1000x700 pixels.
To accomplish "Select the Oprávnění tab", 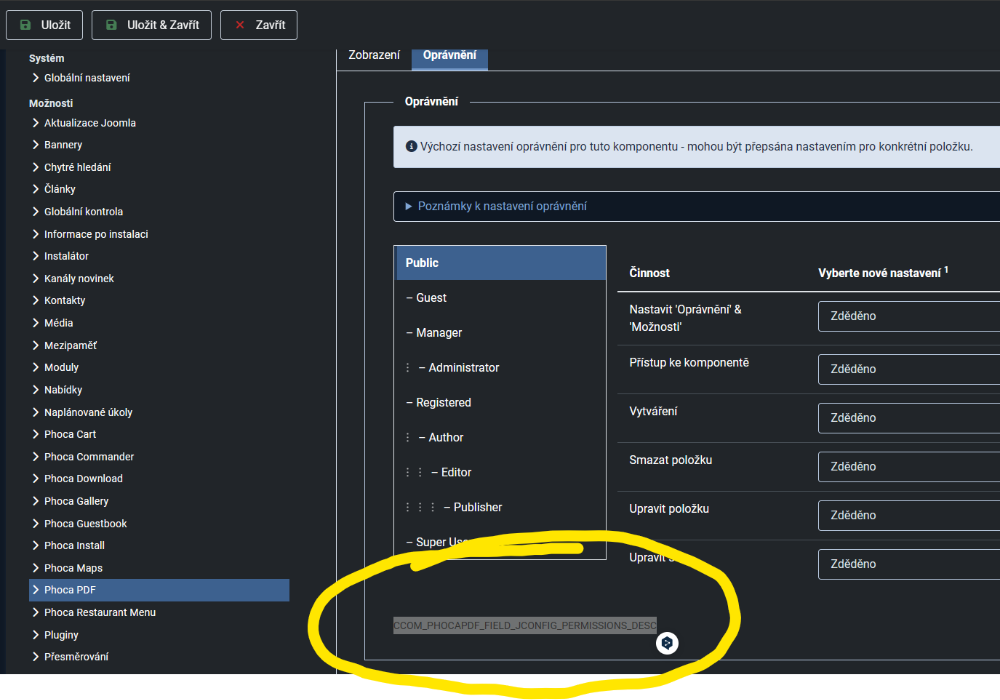I will (x=449, y=55).
